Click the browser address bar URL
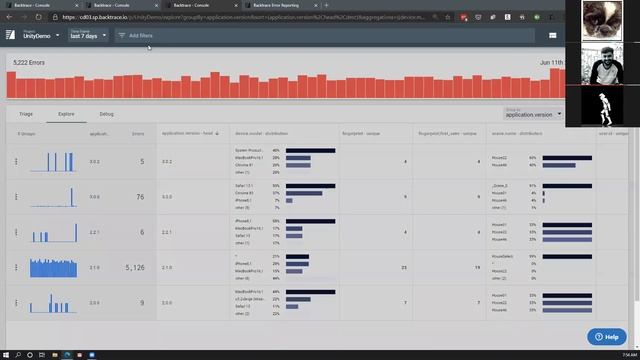 (x=243, y=17)
